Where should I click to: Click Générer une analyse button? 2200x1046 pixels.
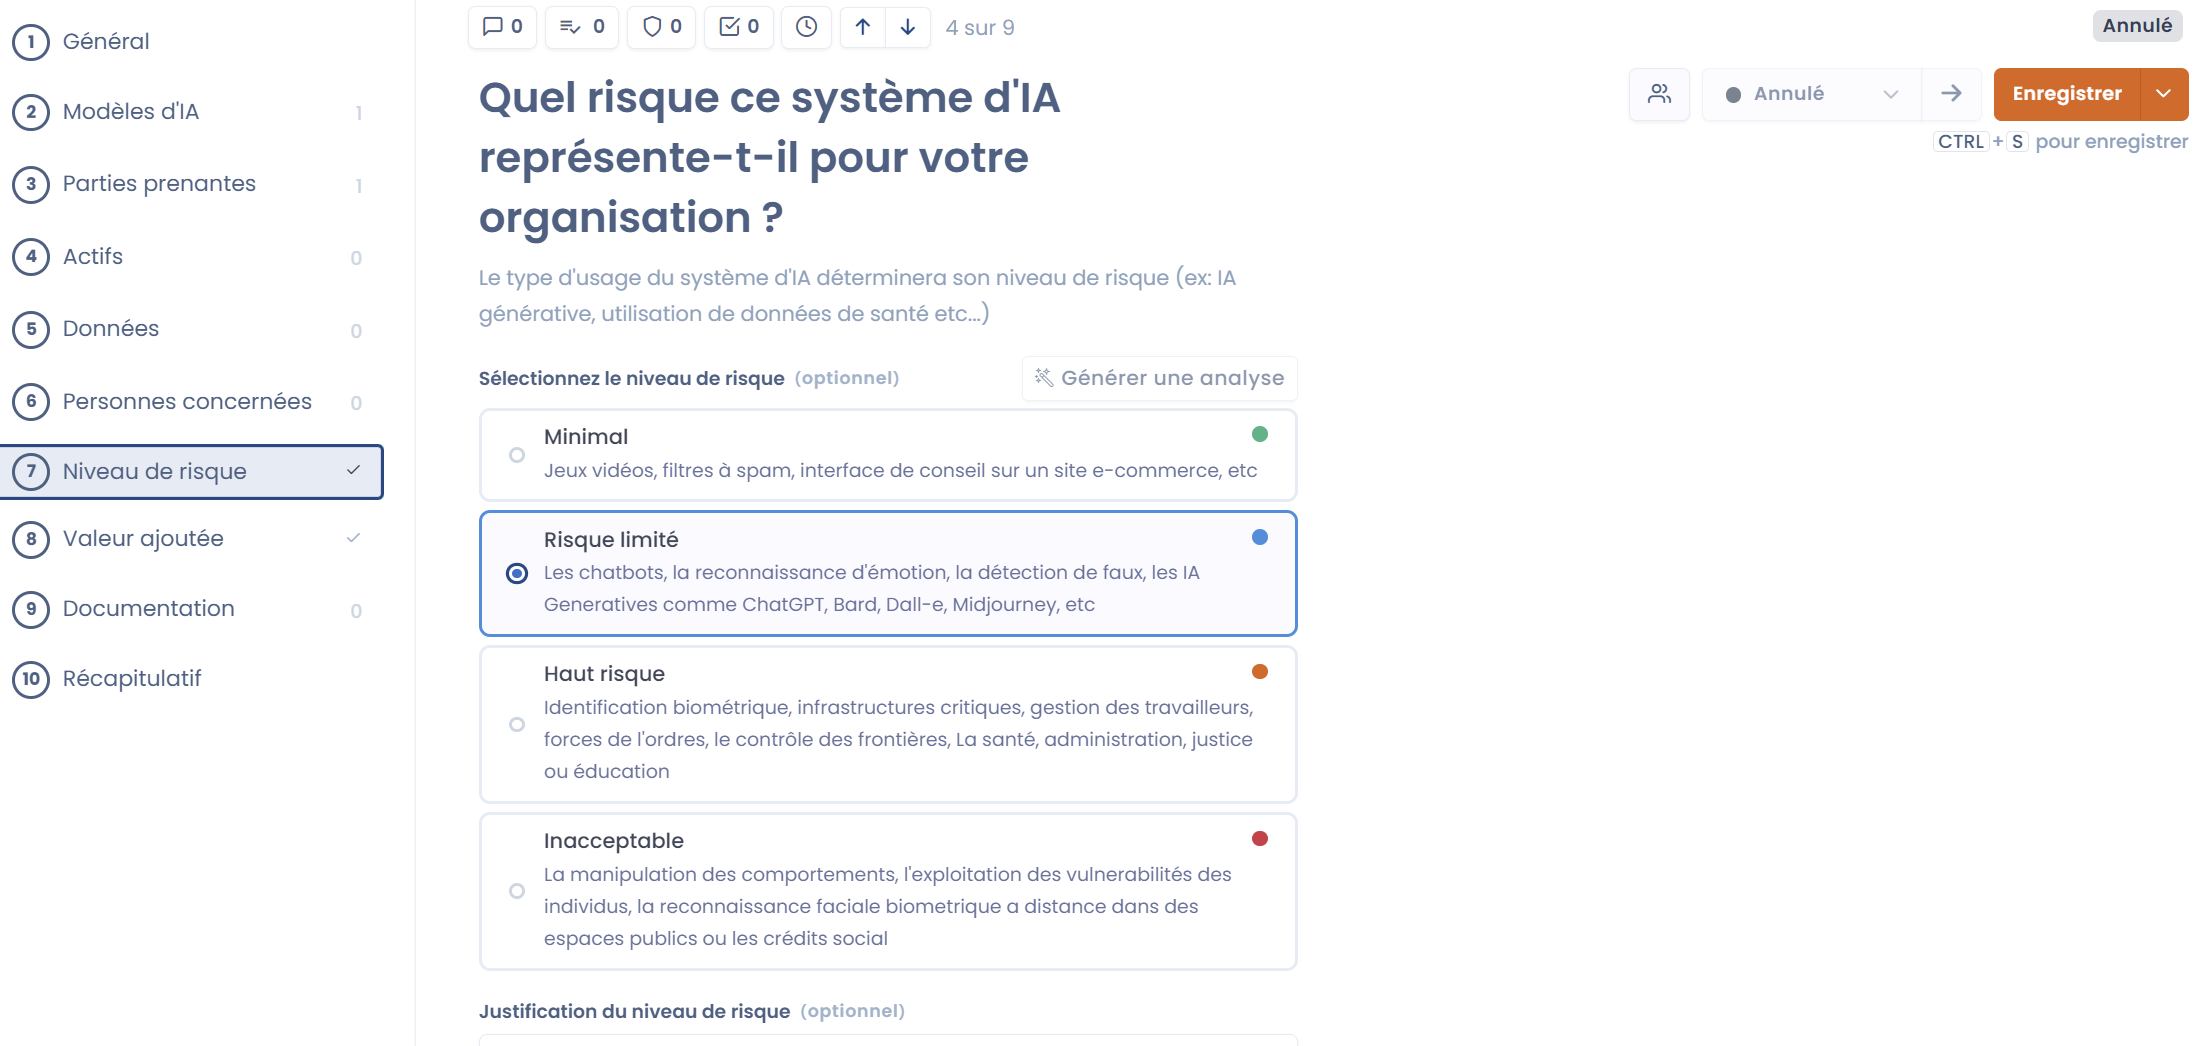[1160, 378]
